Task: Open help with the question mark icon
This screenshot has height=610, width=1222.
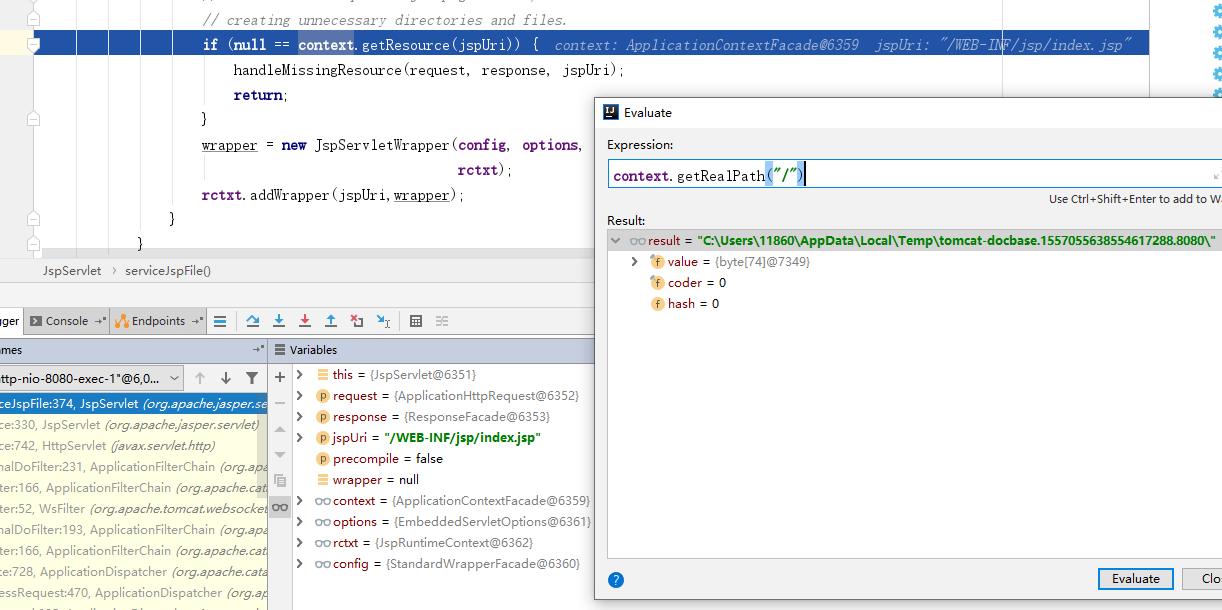Action: (x=616, y=579)
